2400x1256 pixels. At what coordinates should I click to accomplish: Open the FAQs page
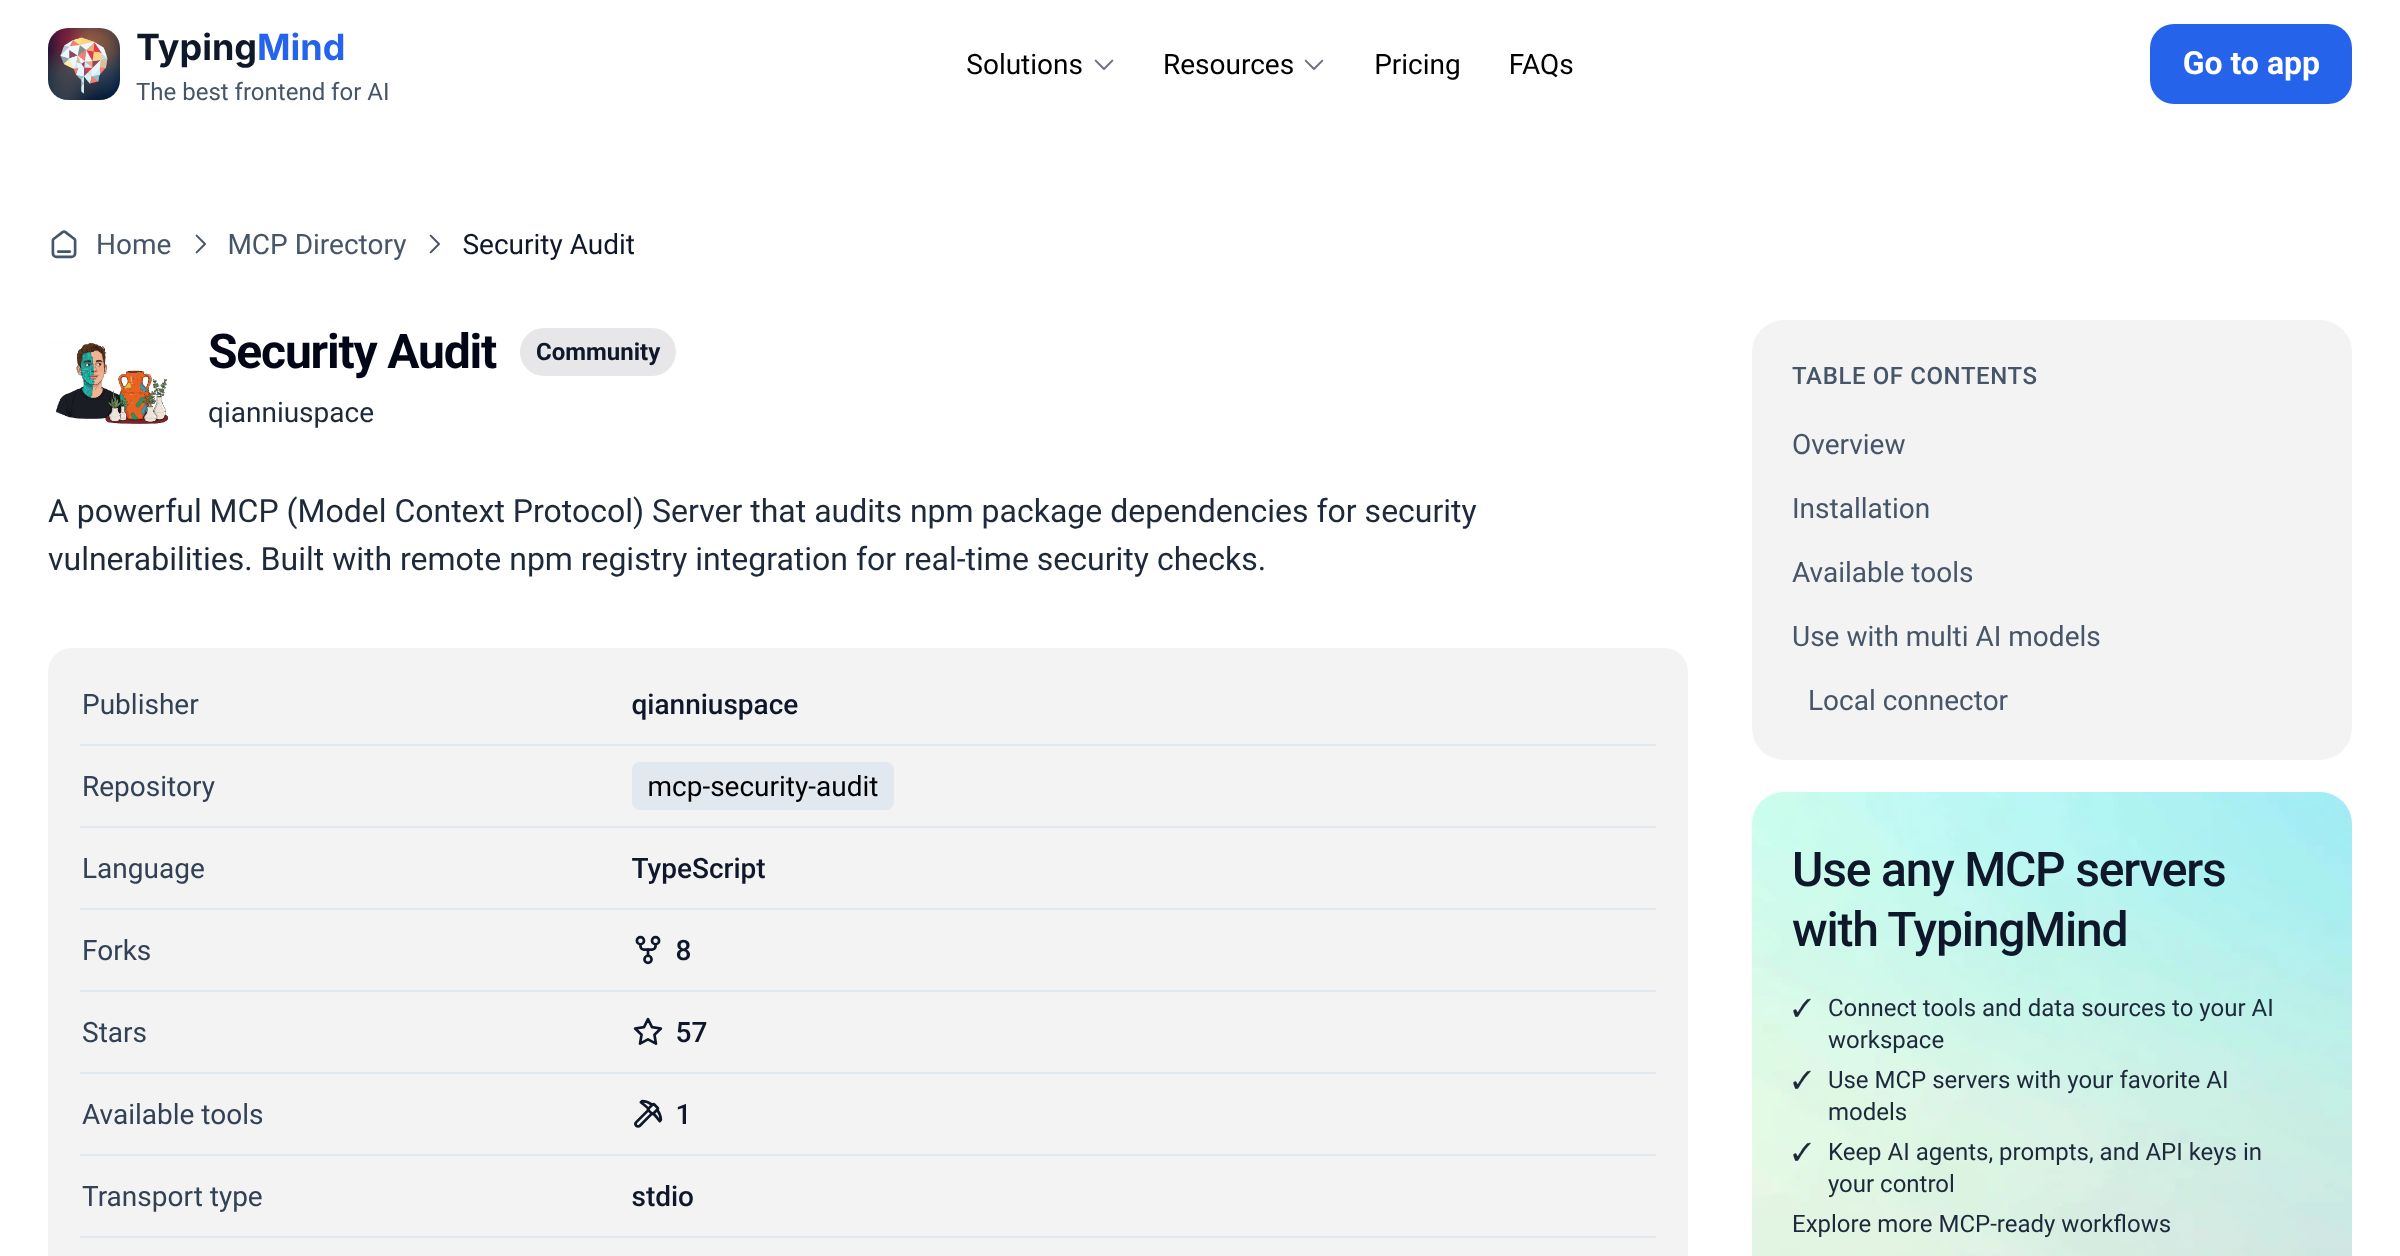tap(1540, 64)
